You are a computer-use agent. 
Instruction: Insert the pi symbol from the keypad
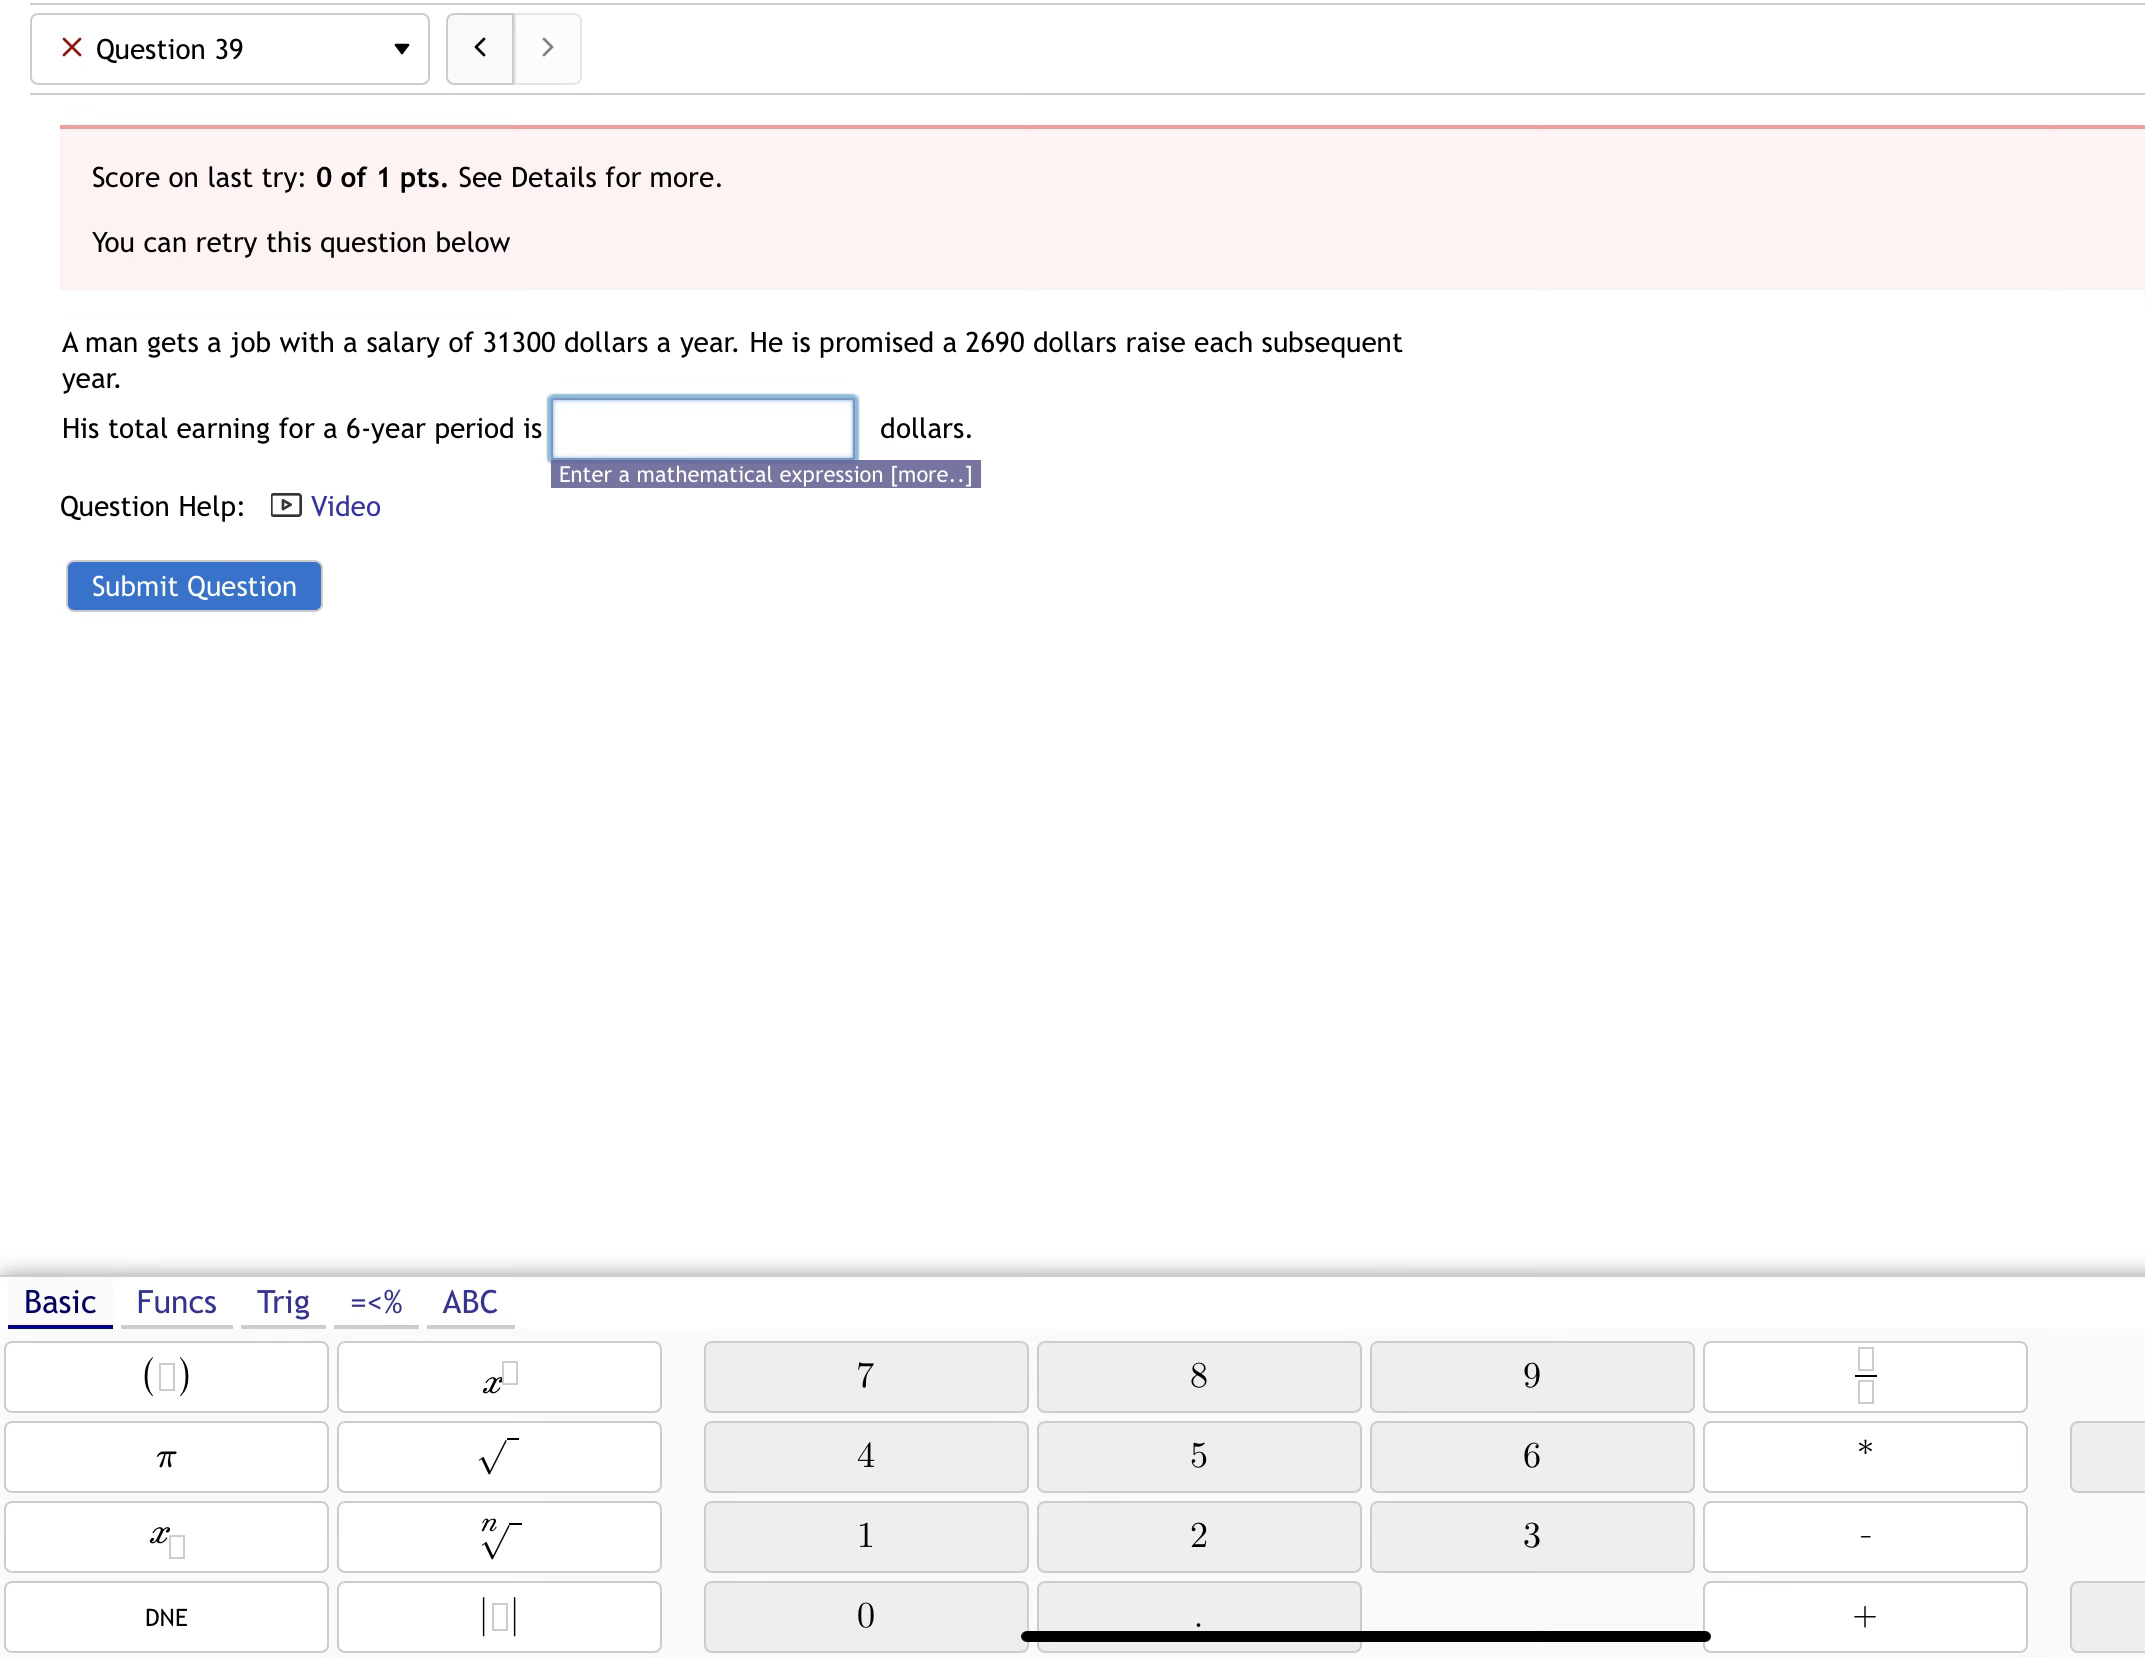pyautogui.click(x=165, y=1457)
